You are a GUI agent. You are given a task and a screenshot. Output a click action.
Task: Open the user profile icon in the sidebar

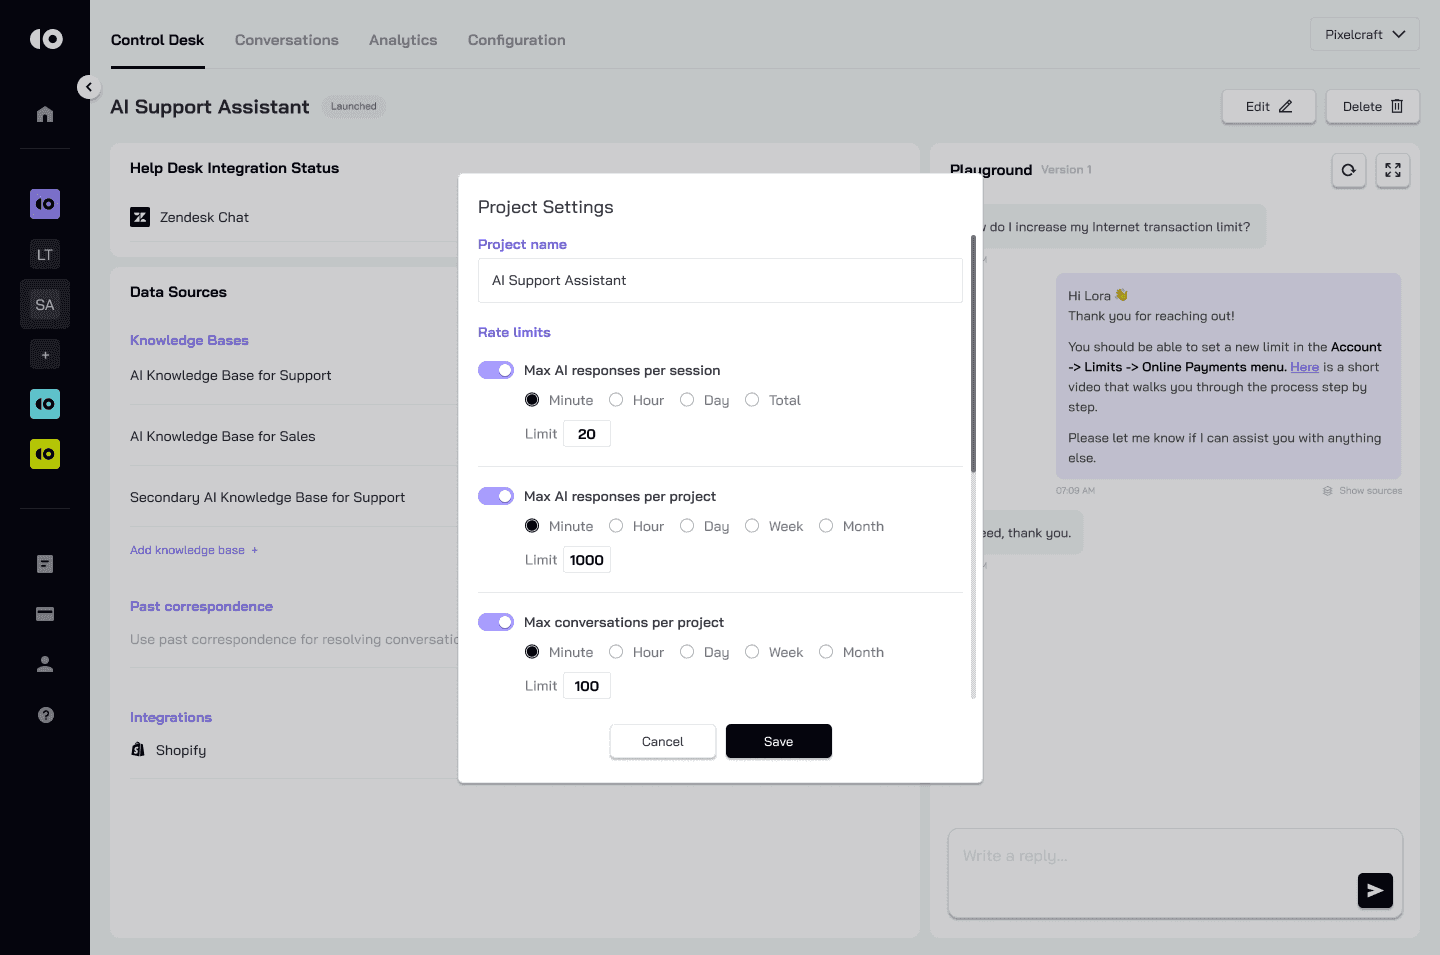(x=45, y=664)
